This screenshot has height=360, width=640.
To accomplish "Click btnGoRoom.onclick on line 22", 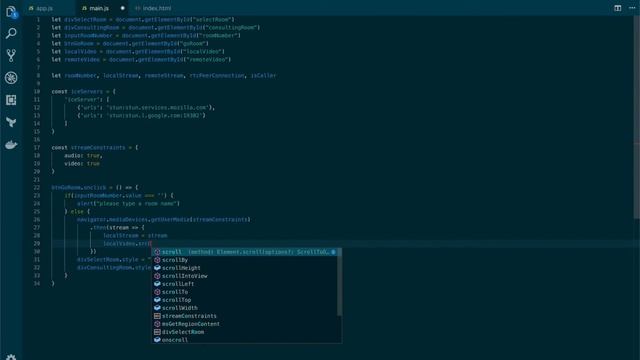I will pyautogui.click(x=79, y=188).
